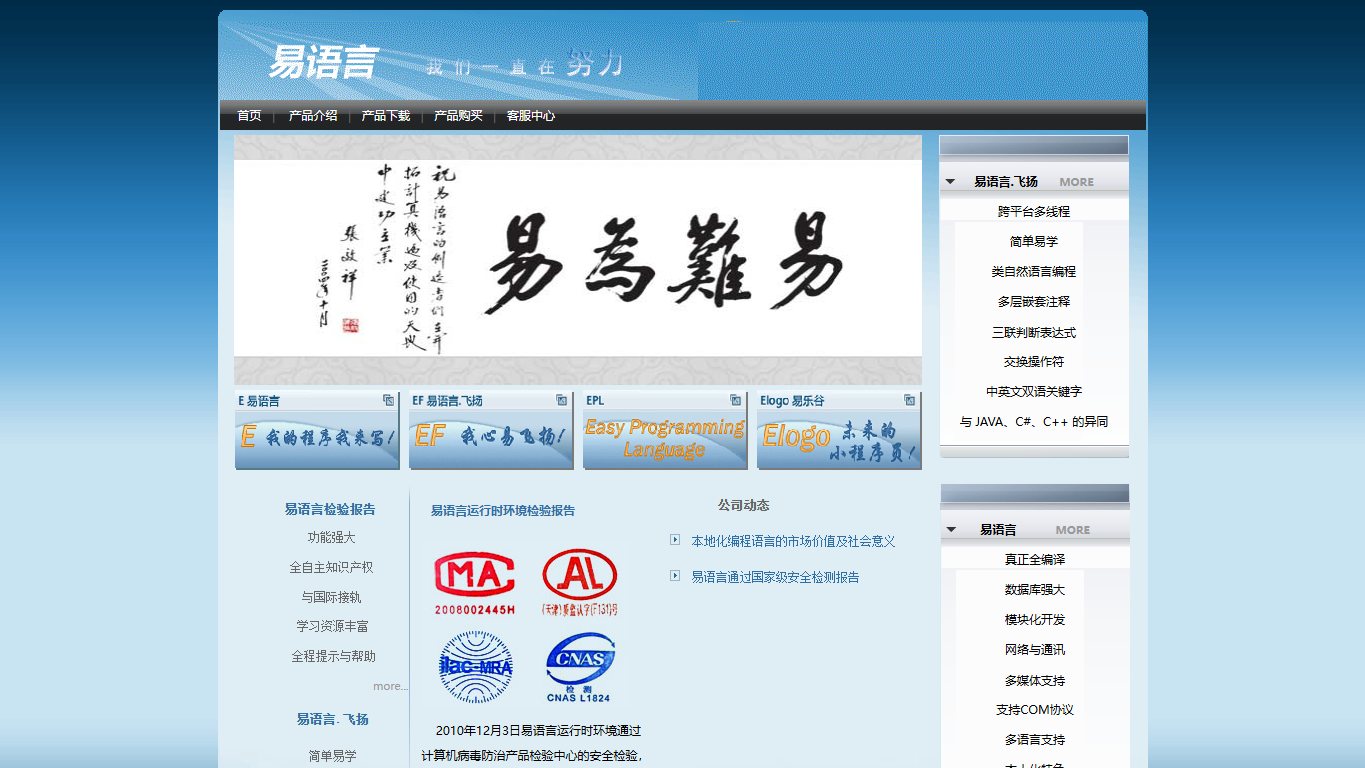Open 三联判断表达式 sidebar item

[1034, 332]
